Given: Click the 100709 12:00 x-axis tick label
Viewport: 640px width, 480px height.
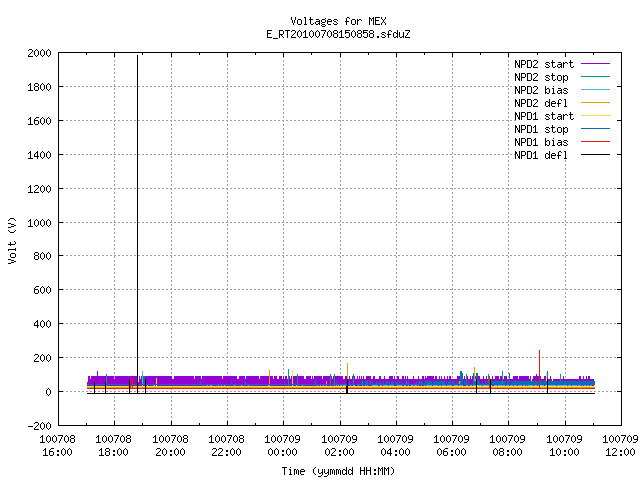Looking at the screenshot, I should 620,446.
